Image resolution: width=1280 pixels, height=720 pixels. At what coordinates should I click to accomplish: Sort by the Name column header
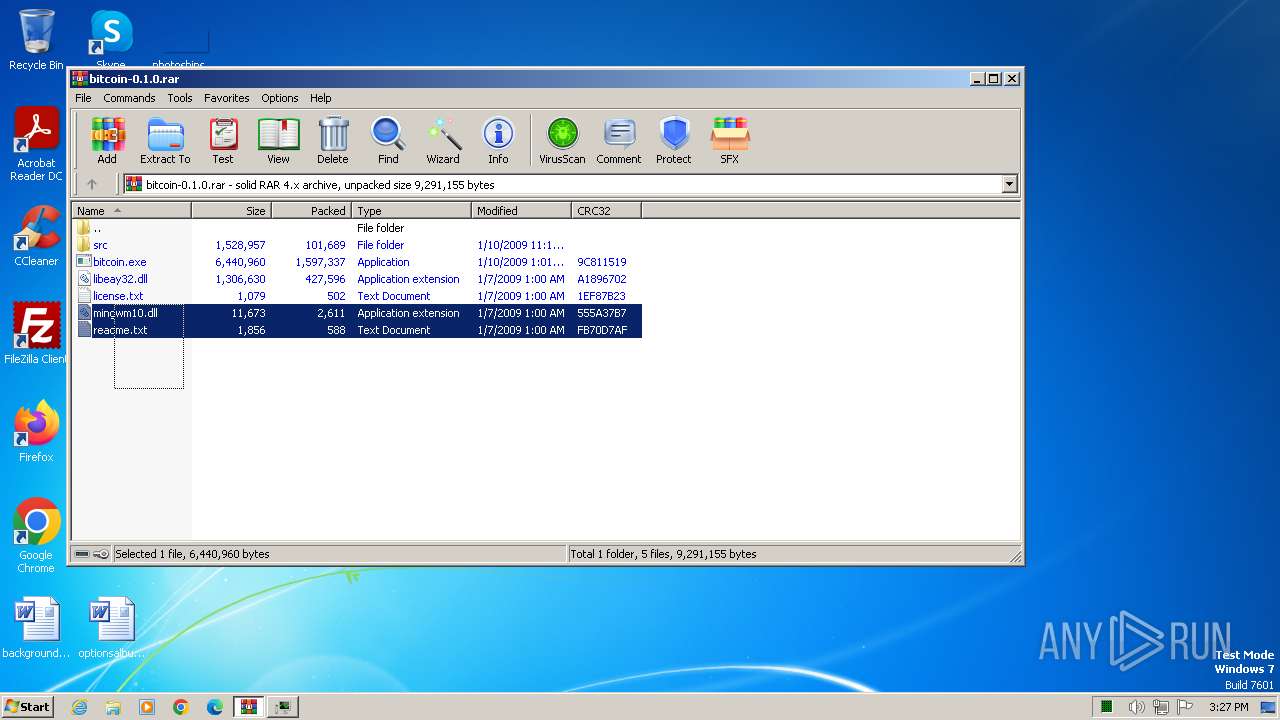pos(132,211)
